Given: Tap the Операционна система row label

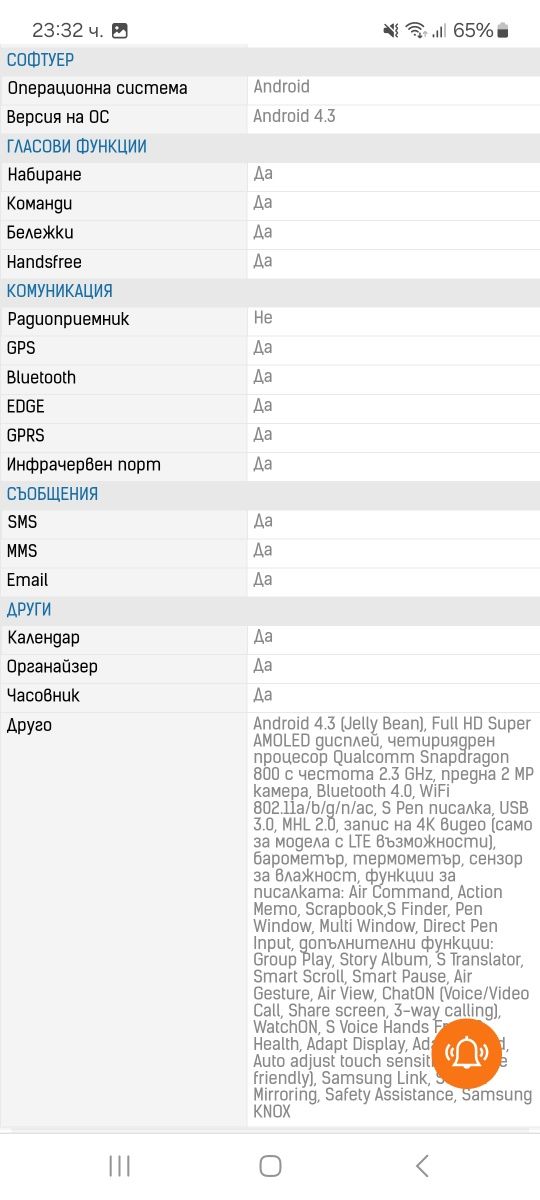Looking at the screenshot, I should 97,89.
